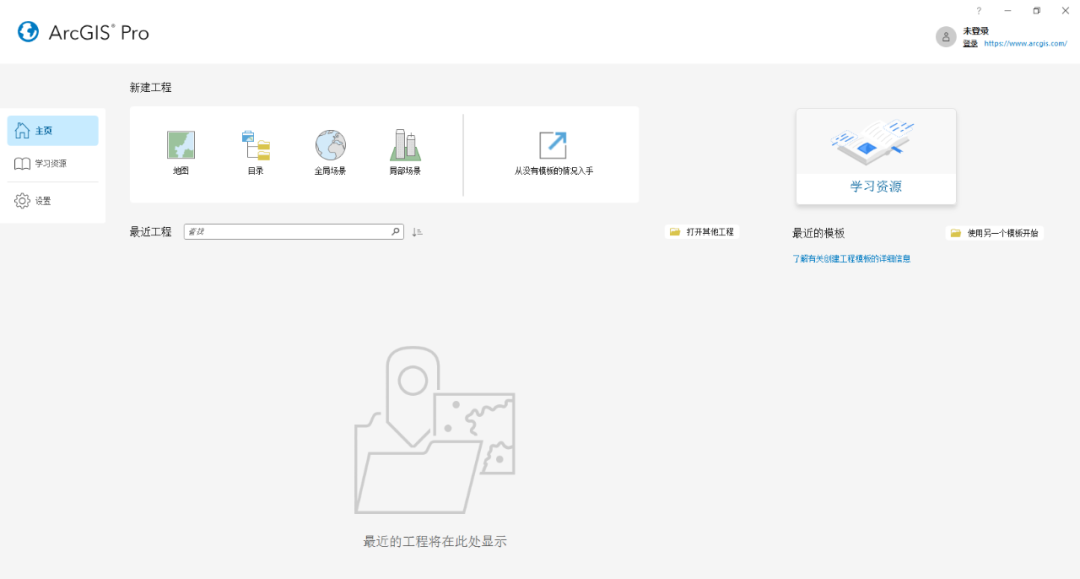This screenshot has width=1080, height=579.
Task: Start without a template (从没有模板的情况入手)
Action: (x=553, y=150)
